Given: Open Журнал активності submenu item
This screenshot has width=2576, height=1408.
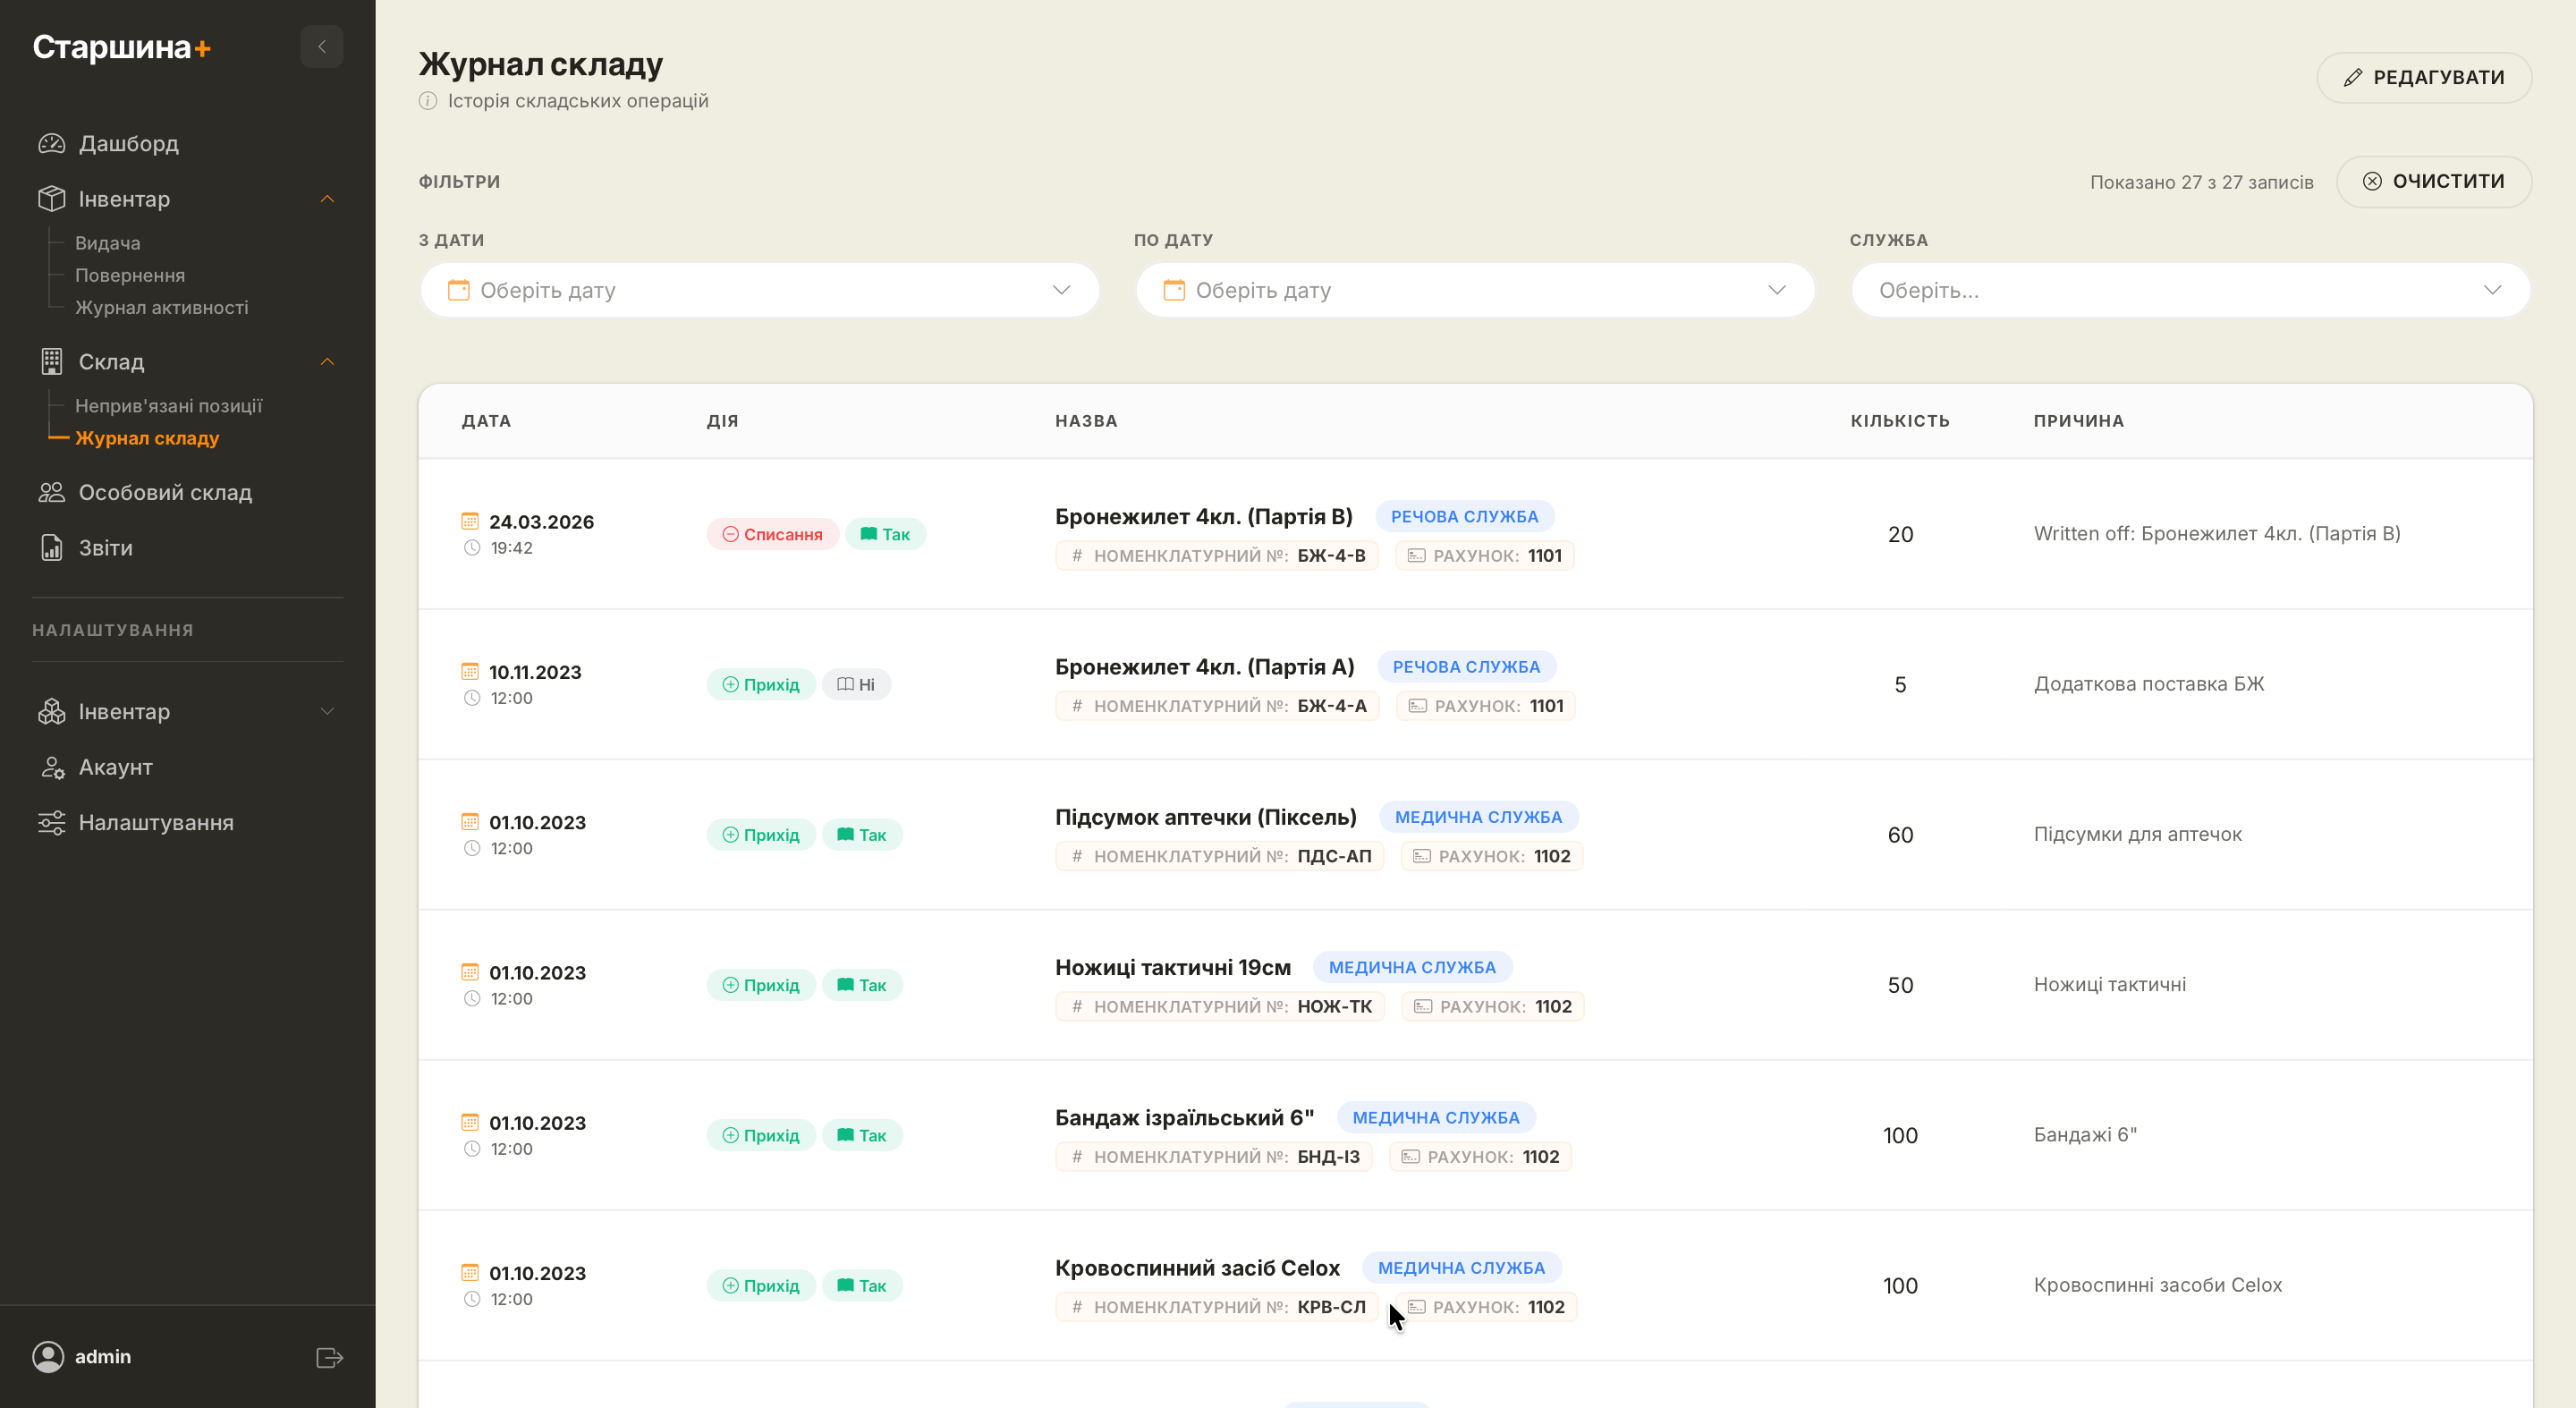Looking at the screenshot, I should tap(161, 307).
